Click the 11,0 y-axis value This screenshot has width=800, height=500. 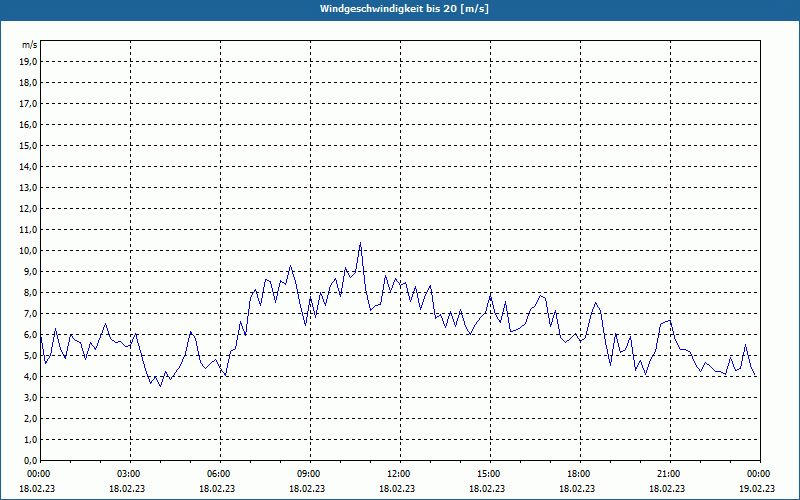(28, 230)
